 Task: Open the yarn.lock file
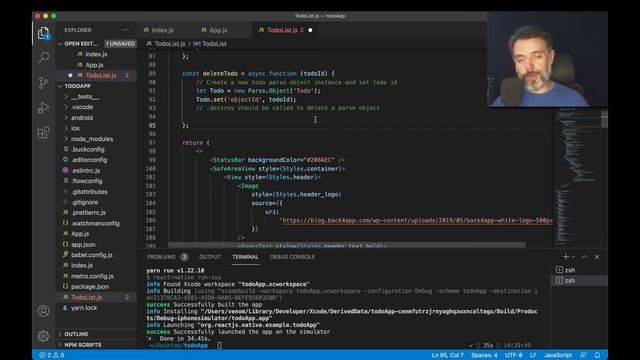tap(84, 308)
